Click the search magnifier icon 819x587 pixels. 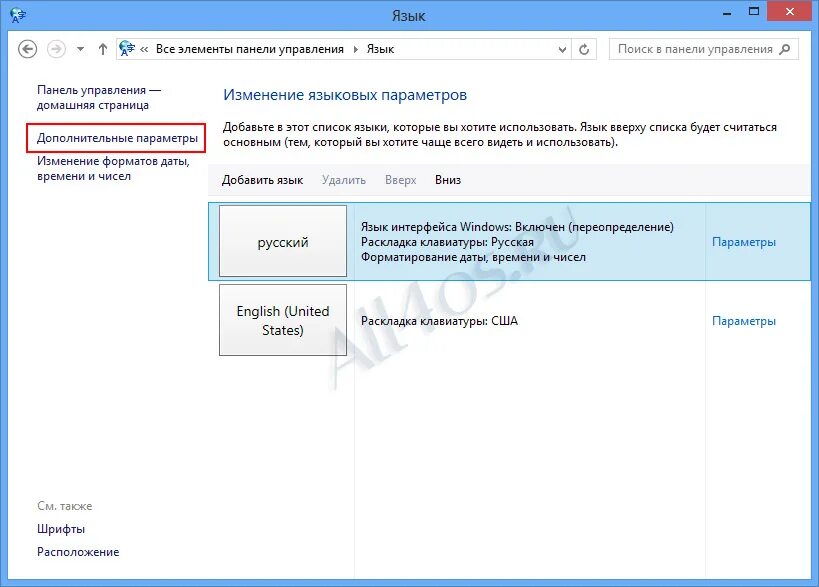784,49
